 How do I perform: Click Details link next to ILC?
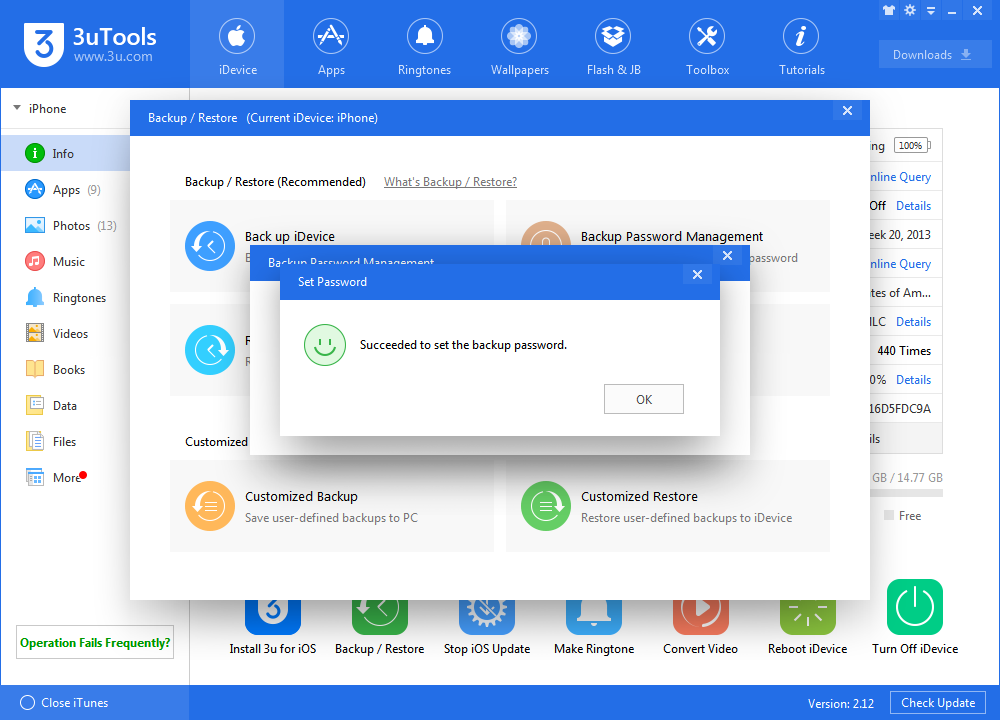pyautogui.click(x=913, y=321)
